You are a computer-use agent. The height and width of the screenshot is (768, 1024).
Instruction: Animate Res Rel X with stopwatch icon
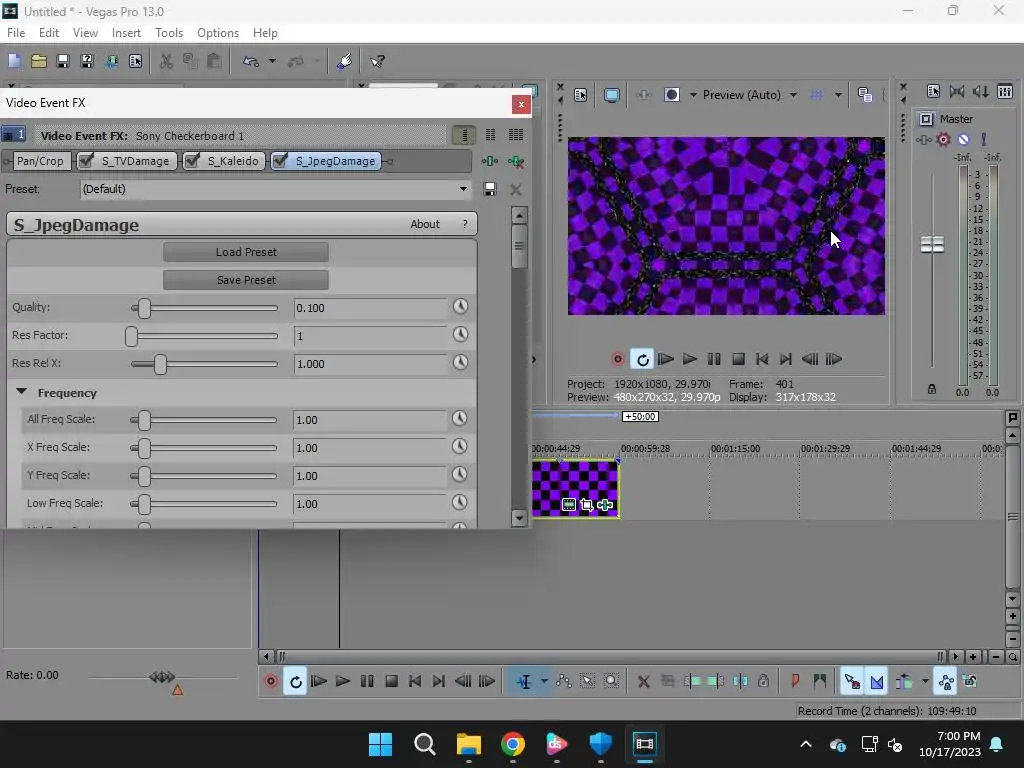tap(460, 362)
